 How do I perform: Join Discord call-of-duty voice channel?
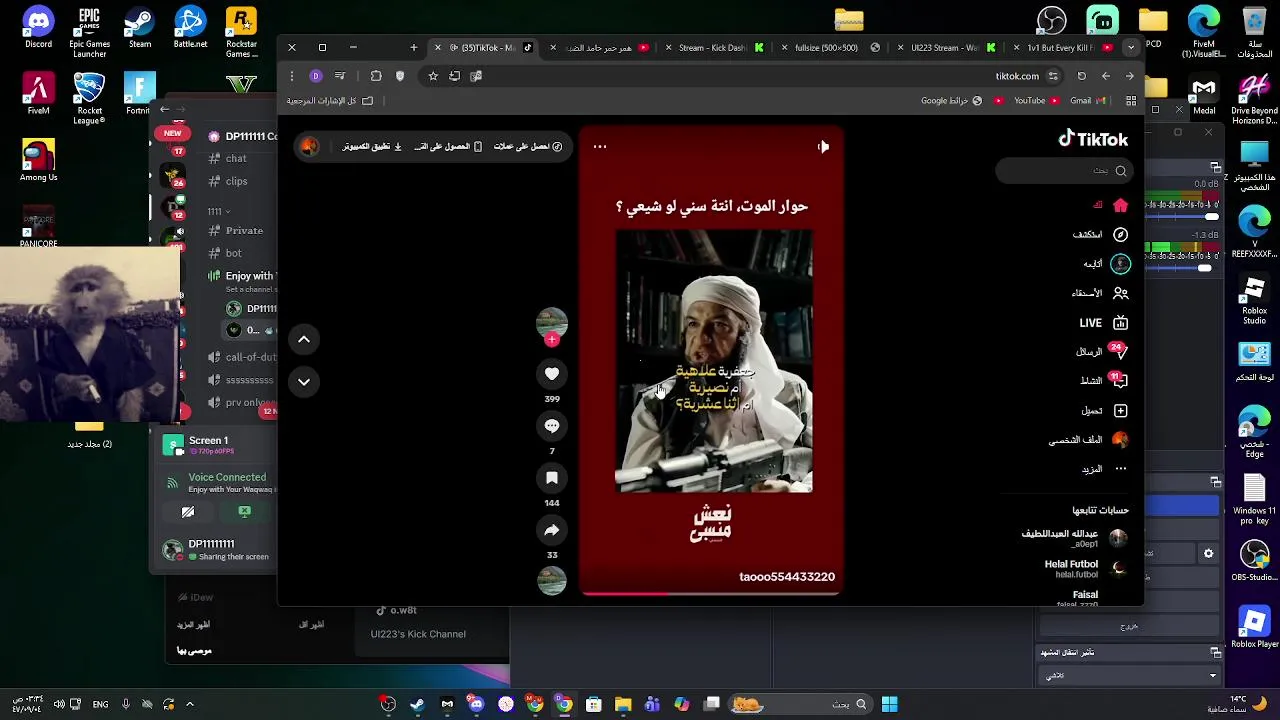[243, 357]
